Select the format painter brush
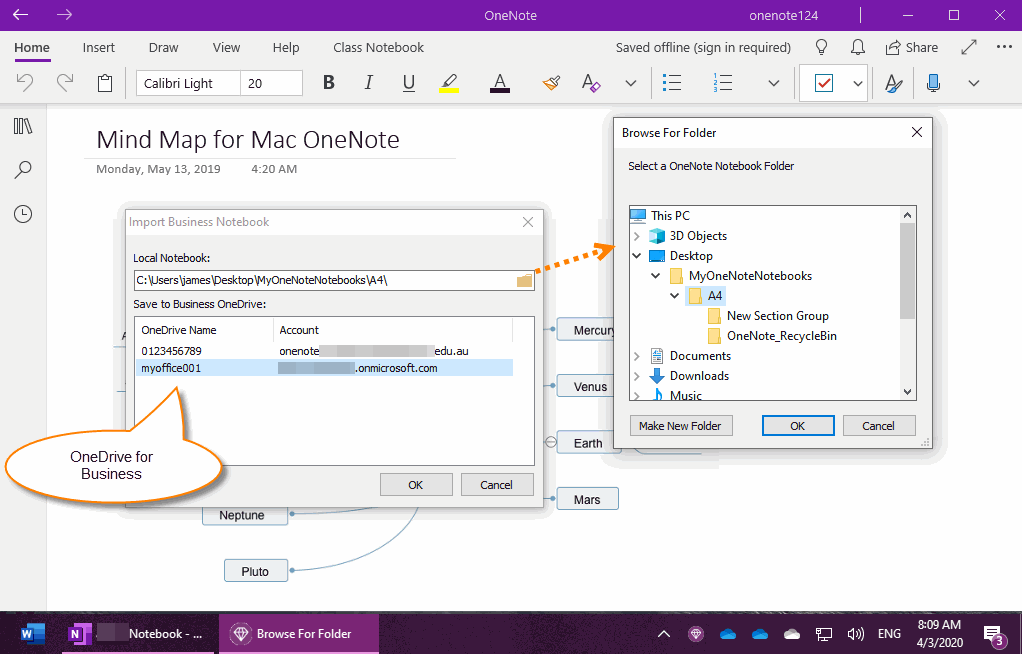This screenshot has width=1022, height=654. click(x=551, y=83)
